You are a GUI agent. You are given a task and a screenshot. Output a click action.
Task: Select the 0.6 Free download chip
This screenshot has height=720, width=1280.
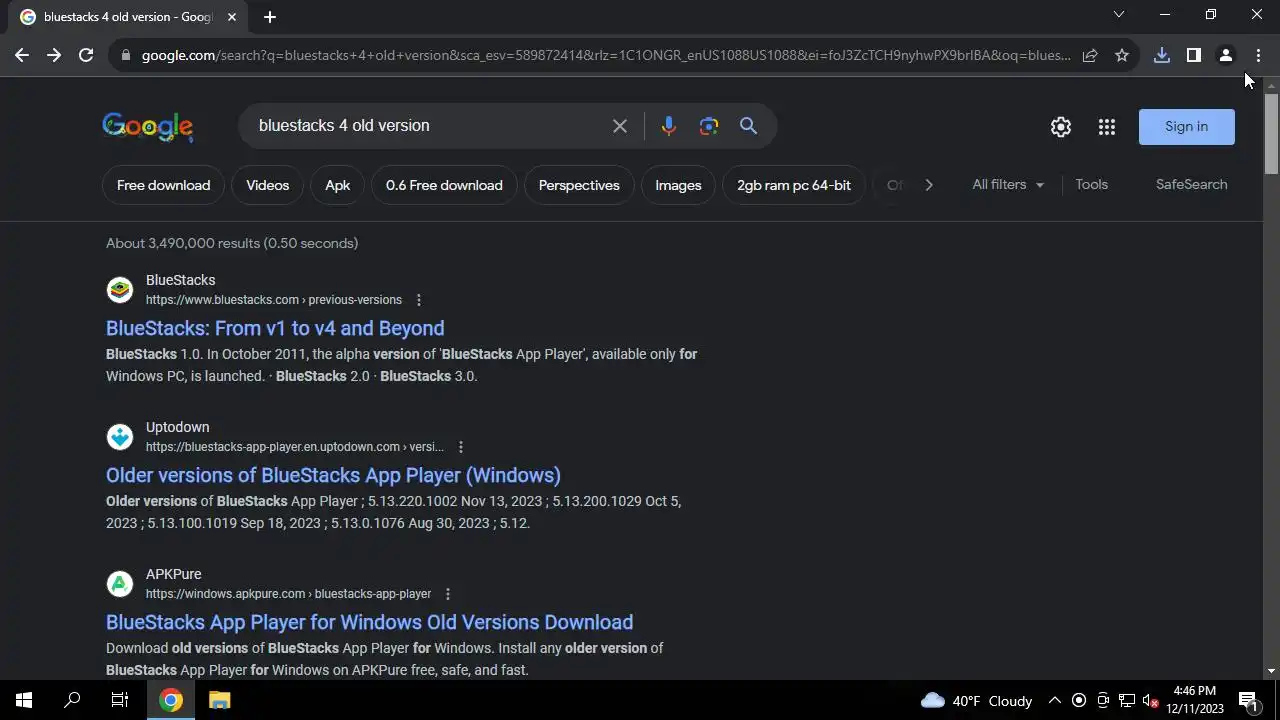[444, 185]
